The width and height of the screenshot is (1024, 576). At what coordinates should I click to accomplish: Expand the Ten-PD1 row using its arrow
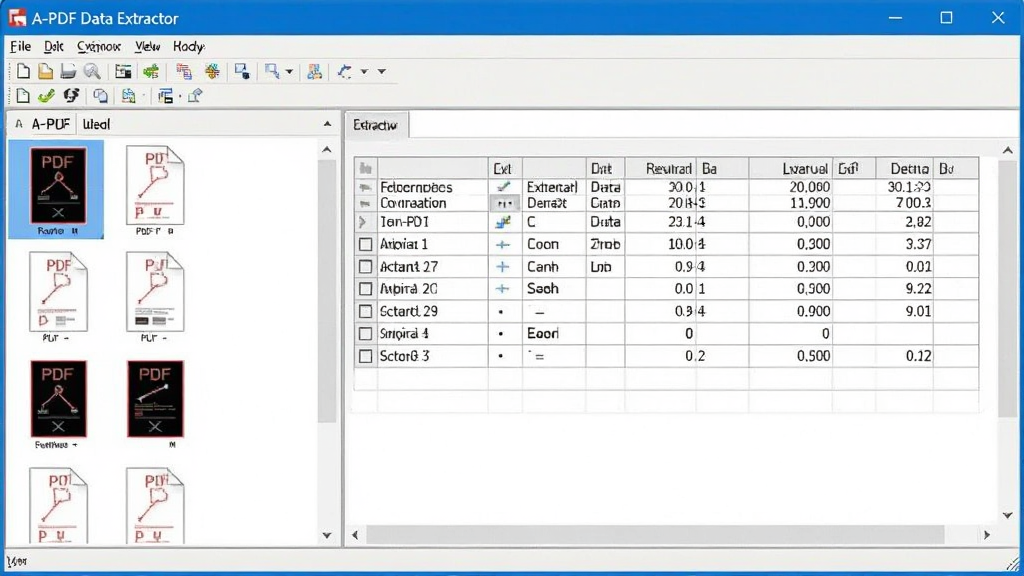(362, 222)
